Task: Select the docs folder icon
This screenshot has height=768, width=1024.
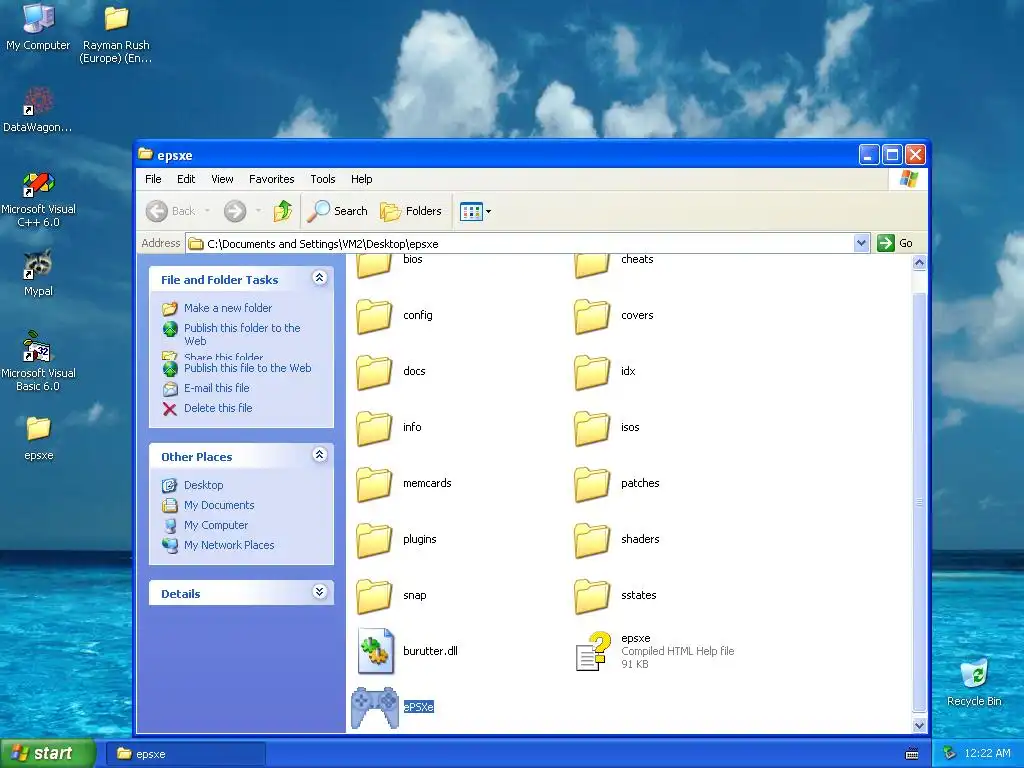Action: (374, 372)
